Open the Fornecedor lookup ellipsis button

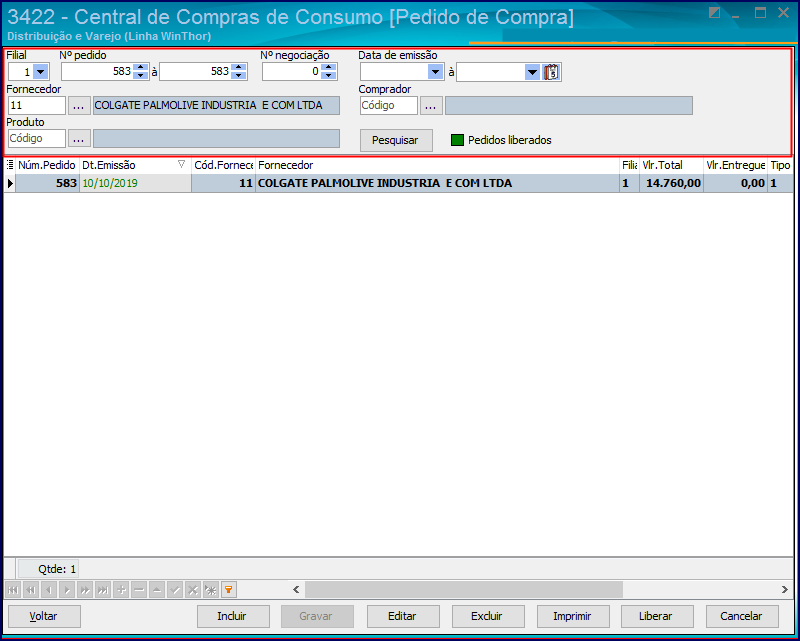coord(79,106)
